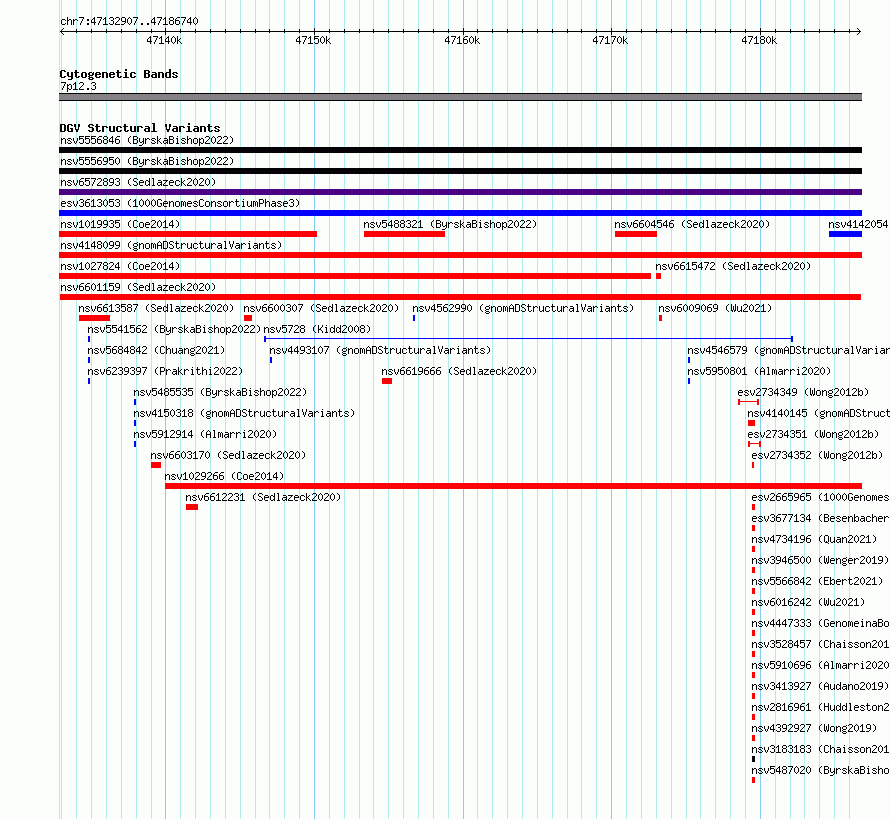Click the blue nsv5728 span line
Screen dimensions: 890x819
[x=528, y=339]
